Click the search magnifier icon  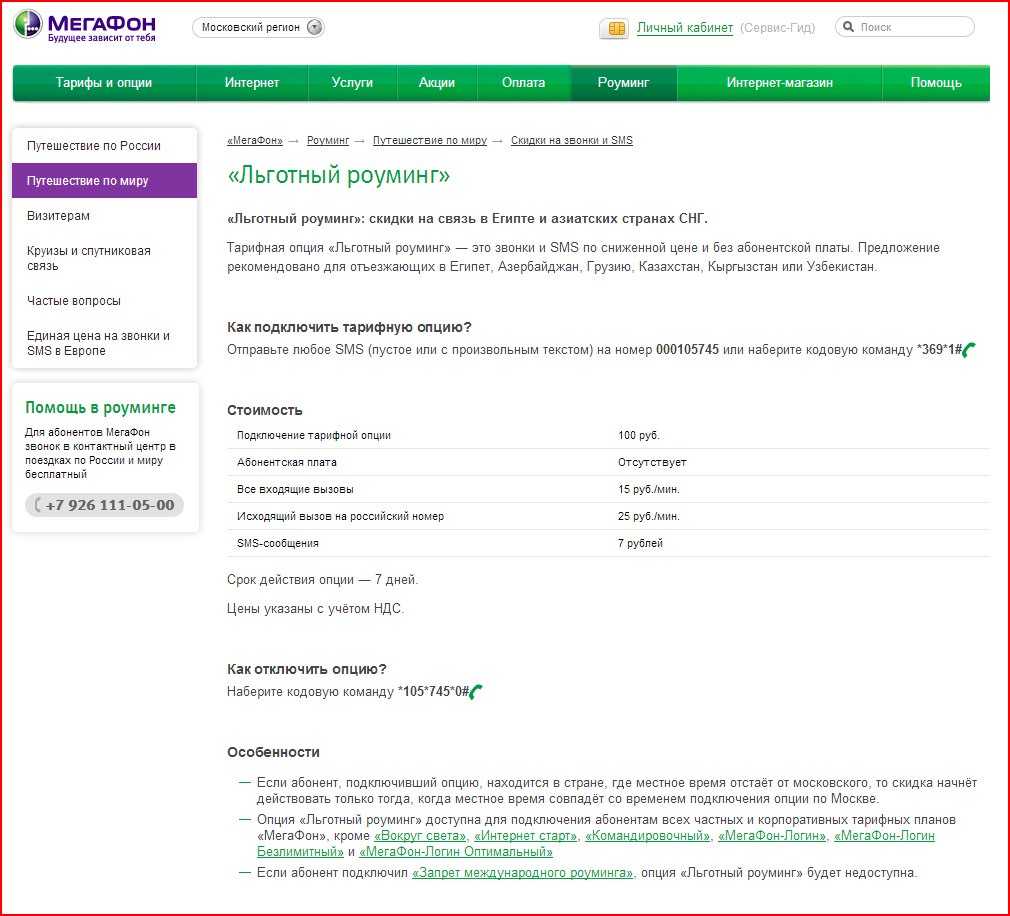[848, 27]
